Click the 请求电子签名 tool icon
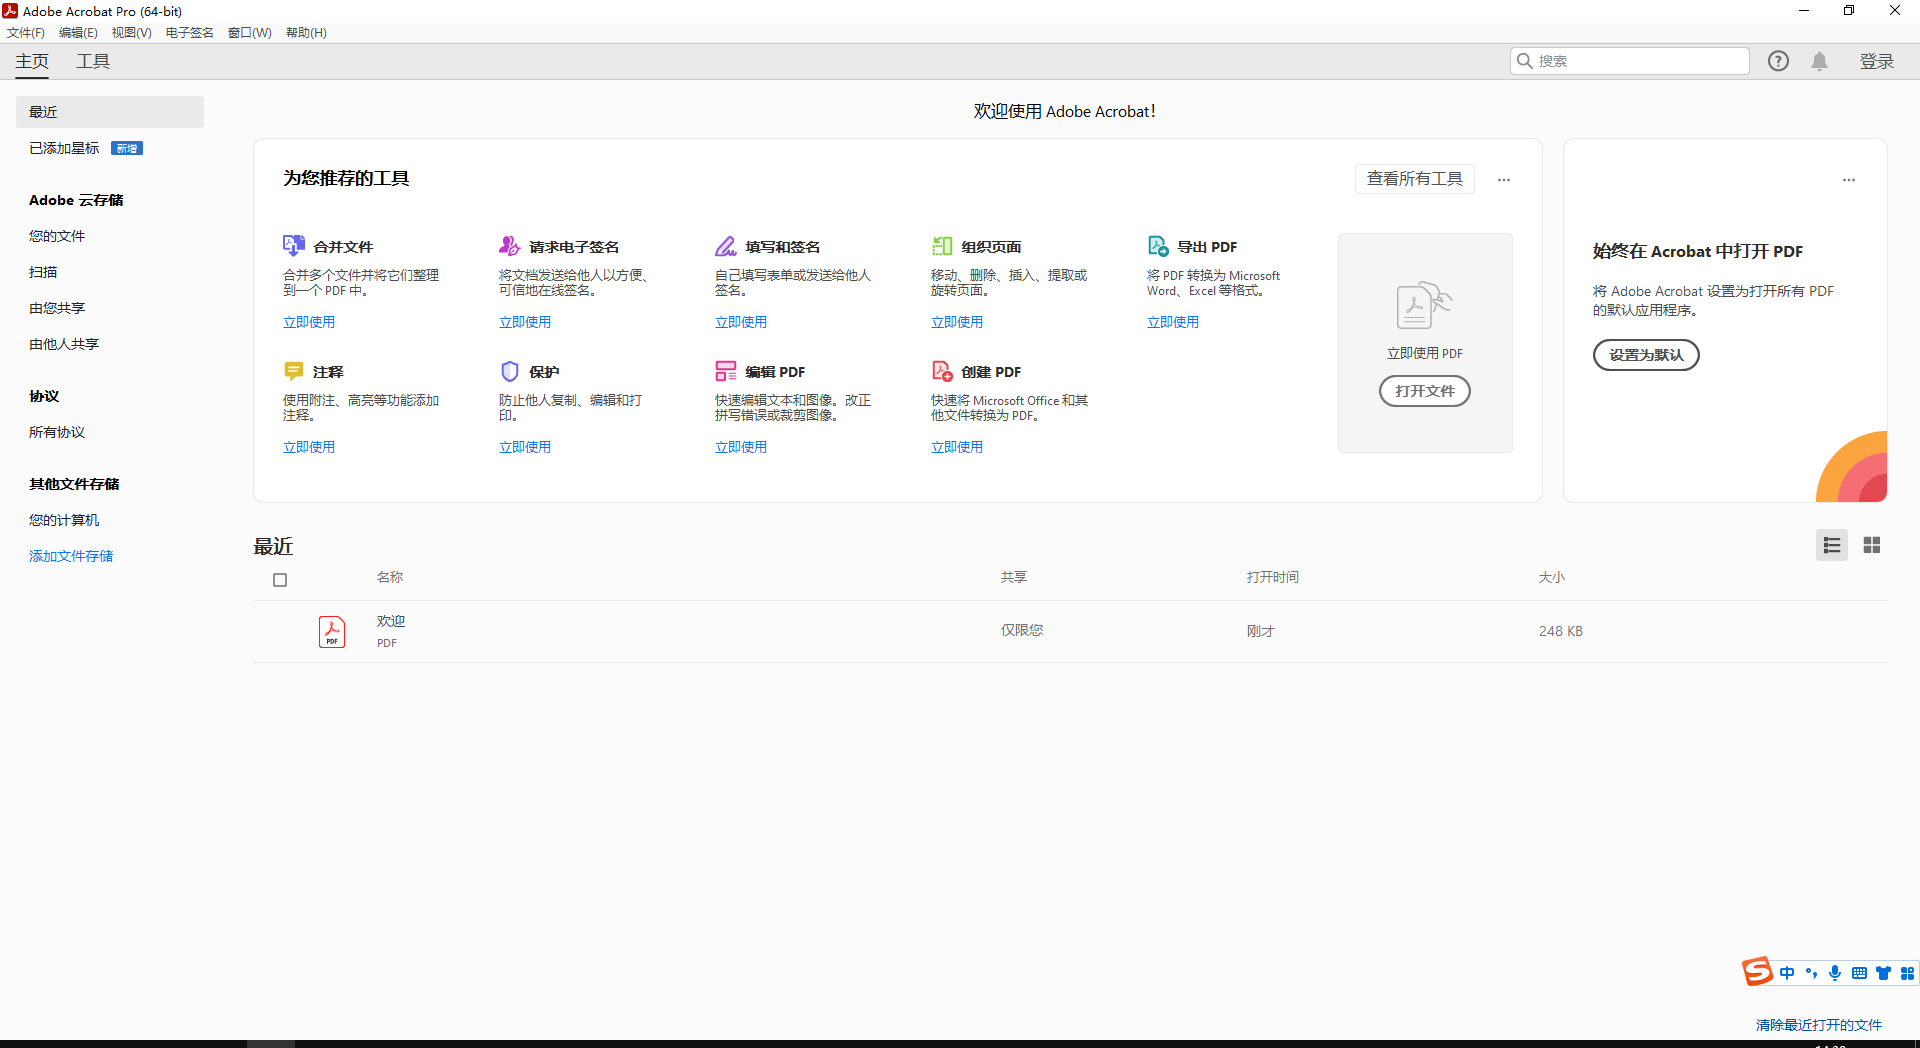 tap(509, 246)
